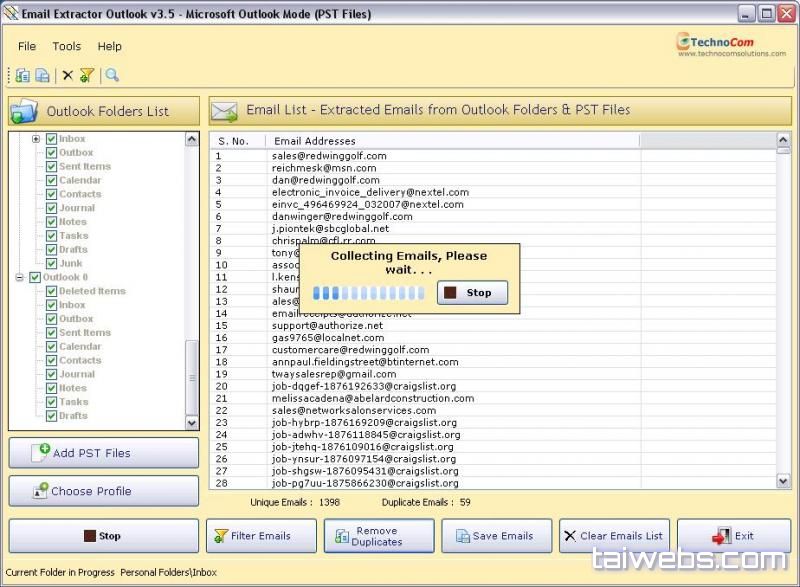
Task: Click the envelope icon beside Email List header
Action: point(224,111)
